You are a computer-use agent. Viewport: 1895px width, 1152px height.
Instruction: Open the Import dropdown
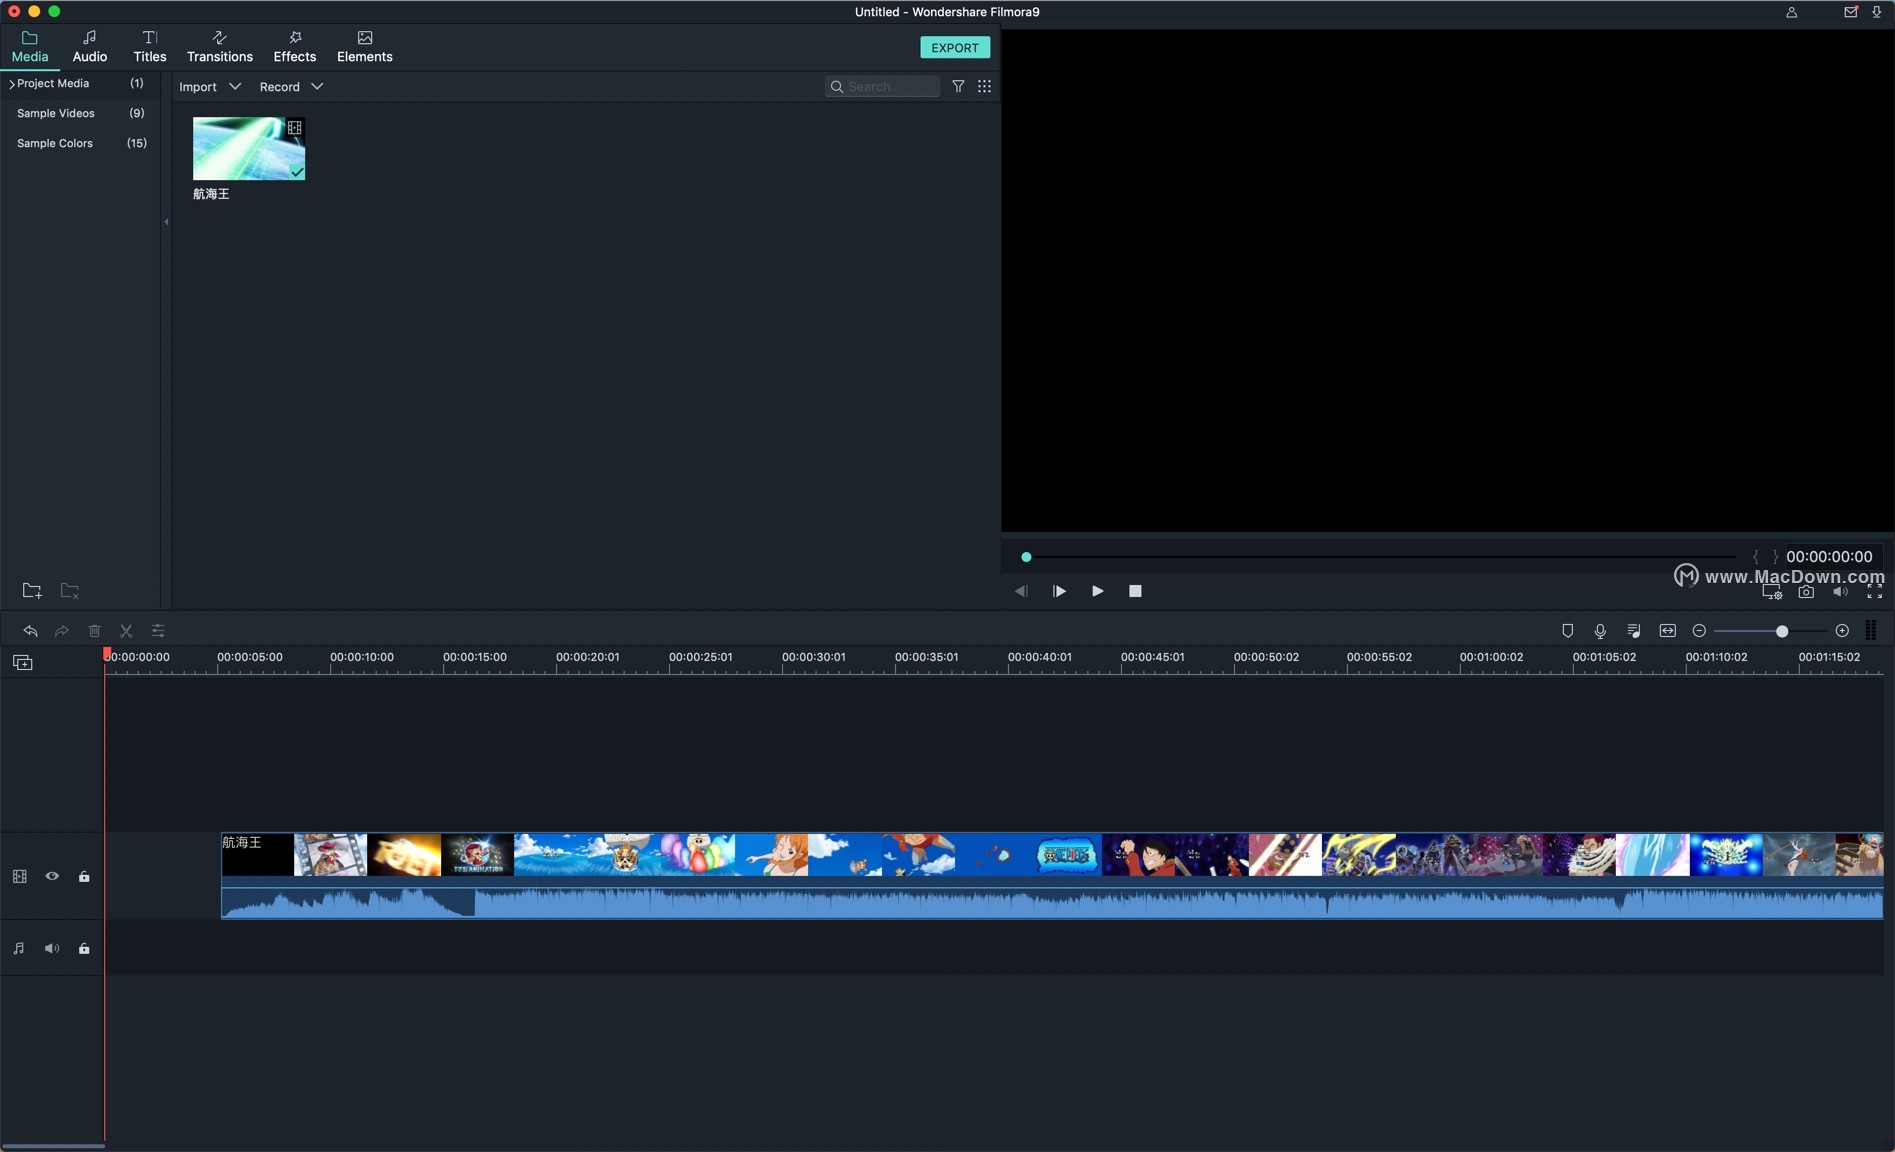tap(210, 87)
